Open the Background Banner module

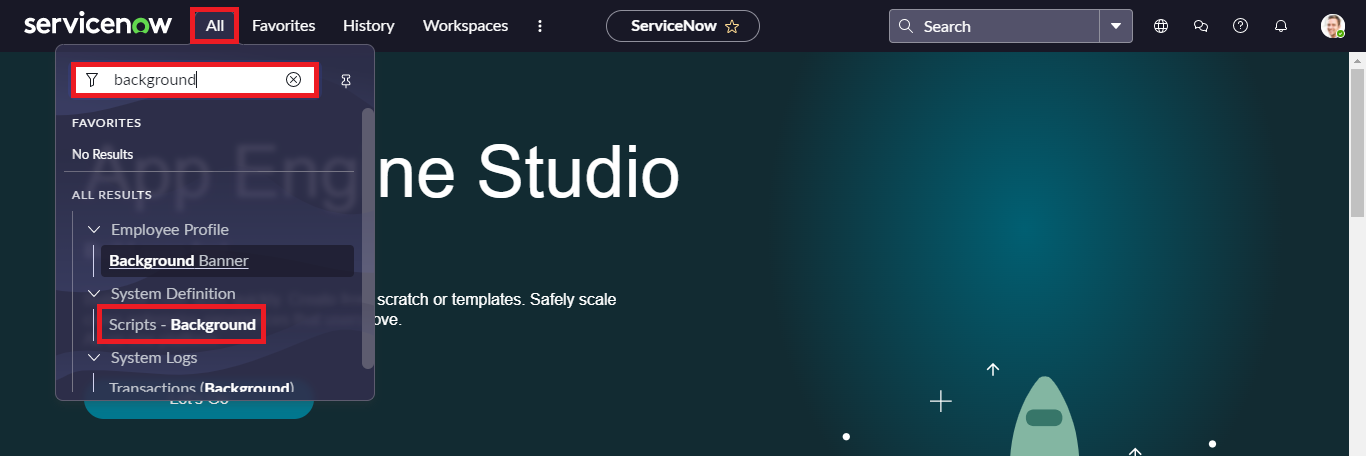pos(179,261)
